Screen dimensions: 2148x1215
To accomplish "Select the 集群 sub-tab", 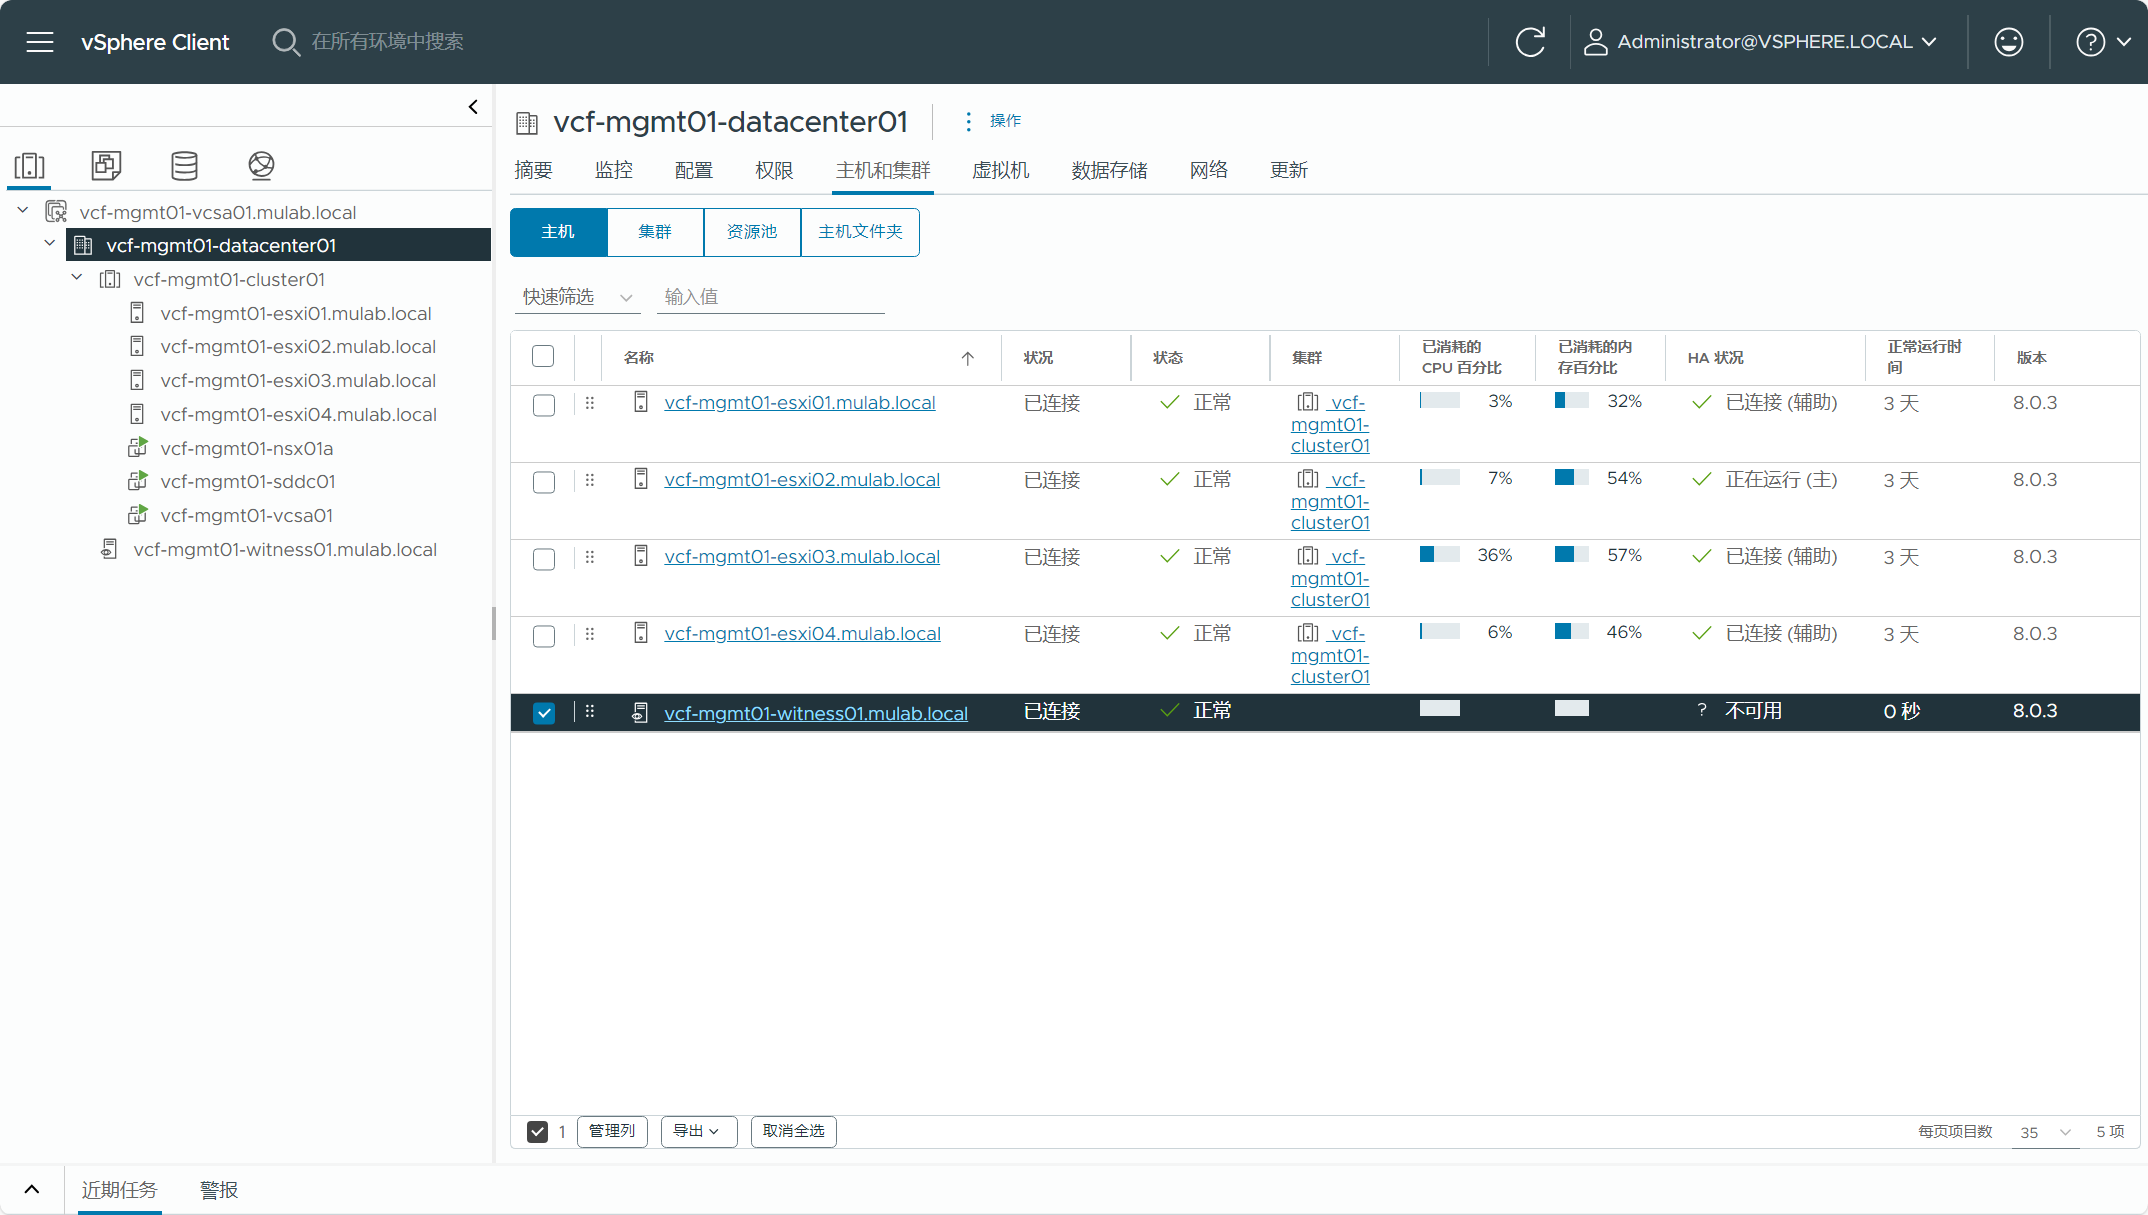I will point(655,232).
